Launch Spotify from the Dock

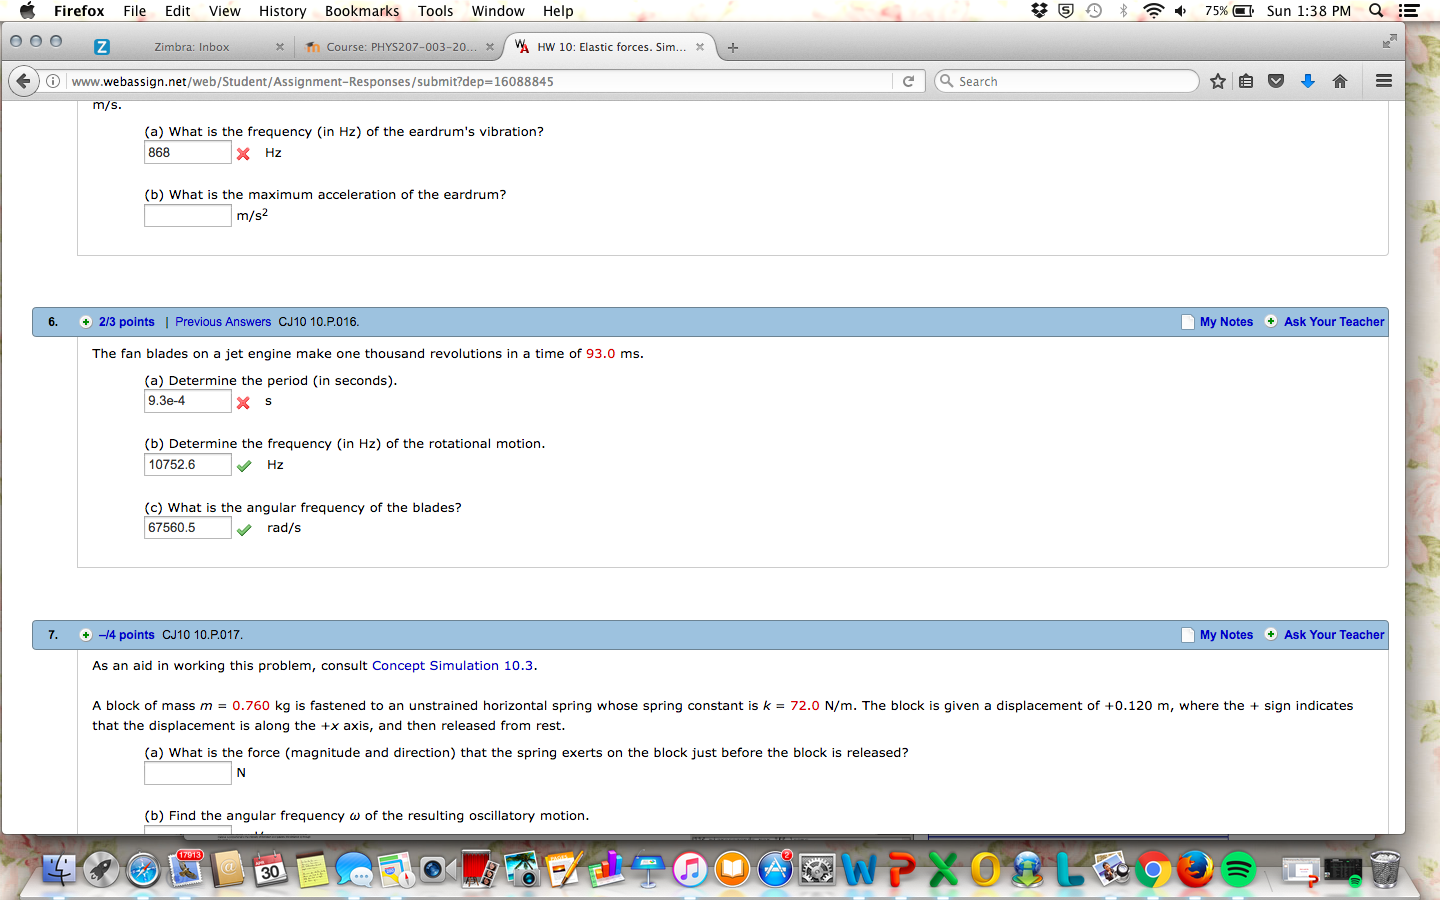click(1238, 870)
